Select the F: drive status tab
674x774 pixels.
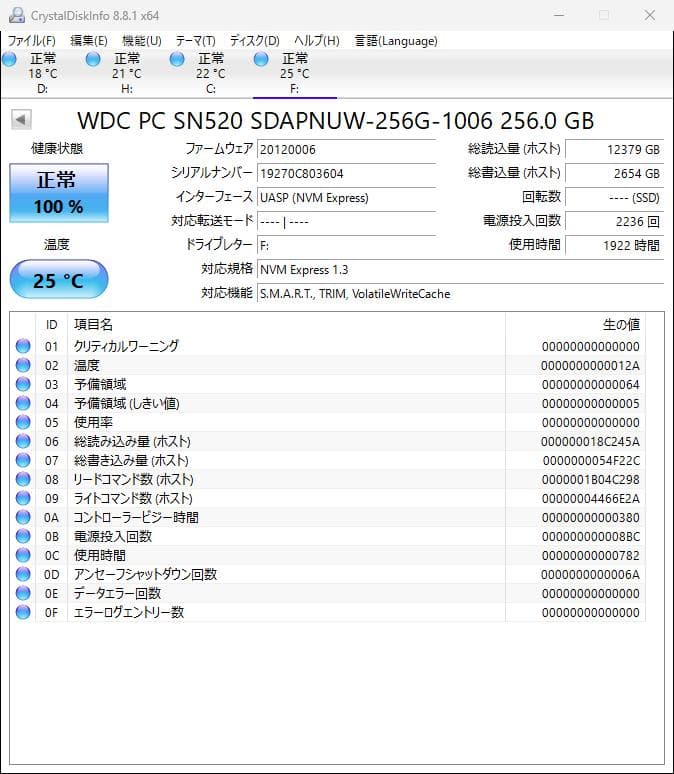[294, 74]
